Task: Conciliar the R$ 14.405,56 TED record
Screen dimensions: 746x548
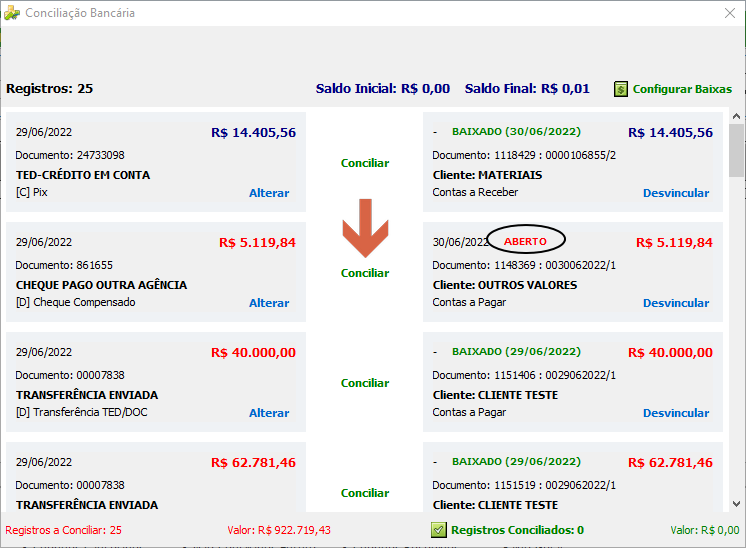Action: pyautogui.click(x=365, y=163)
